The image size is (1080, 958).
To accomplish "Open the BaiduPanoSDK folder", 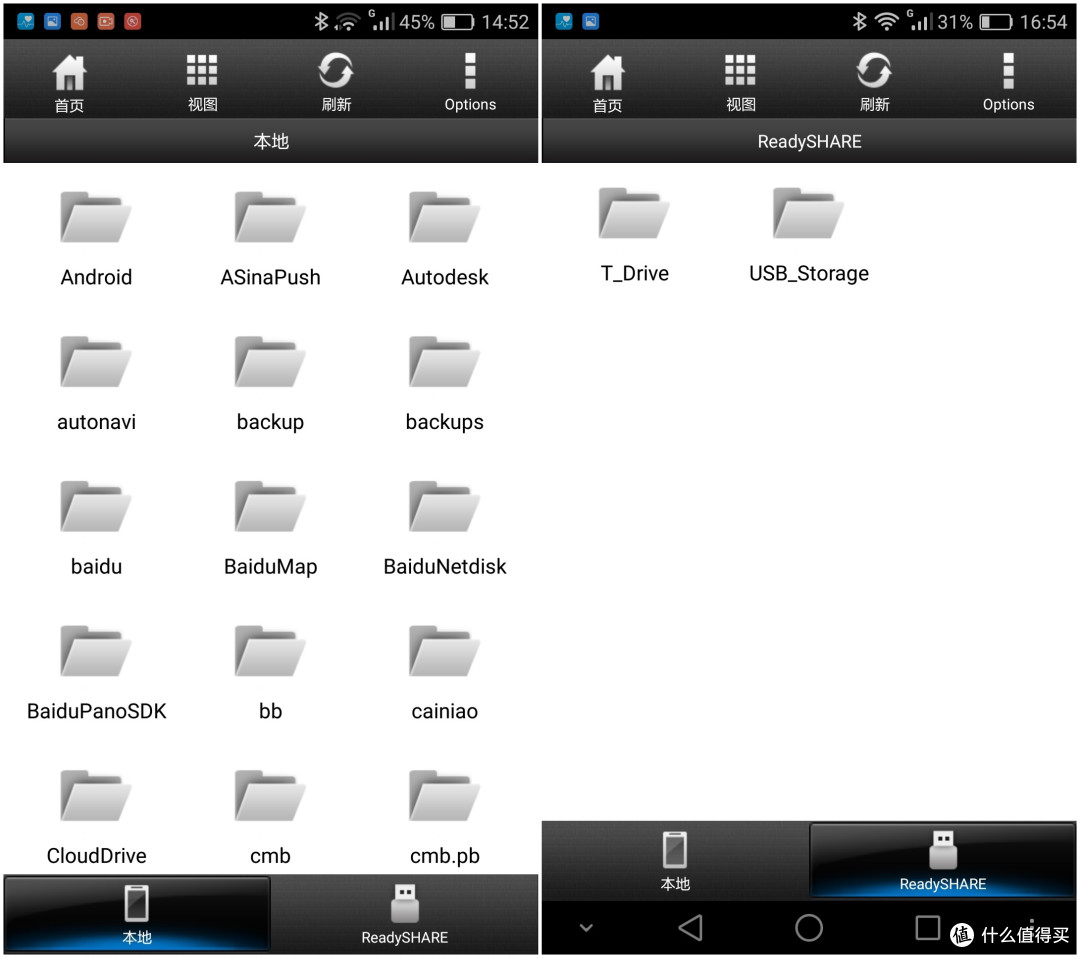I will tap(96, 672).
